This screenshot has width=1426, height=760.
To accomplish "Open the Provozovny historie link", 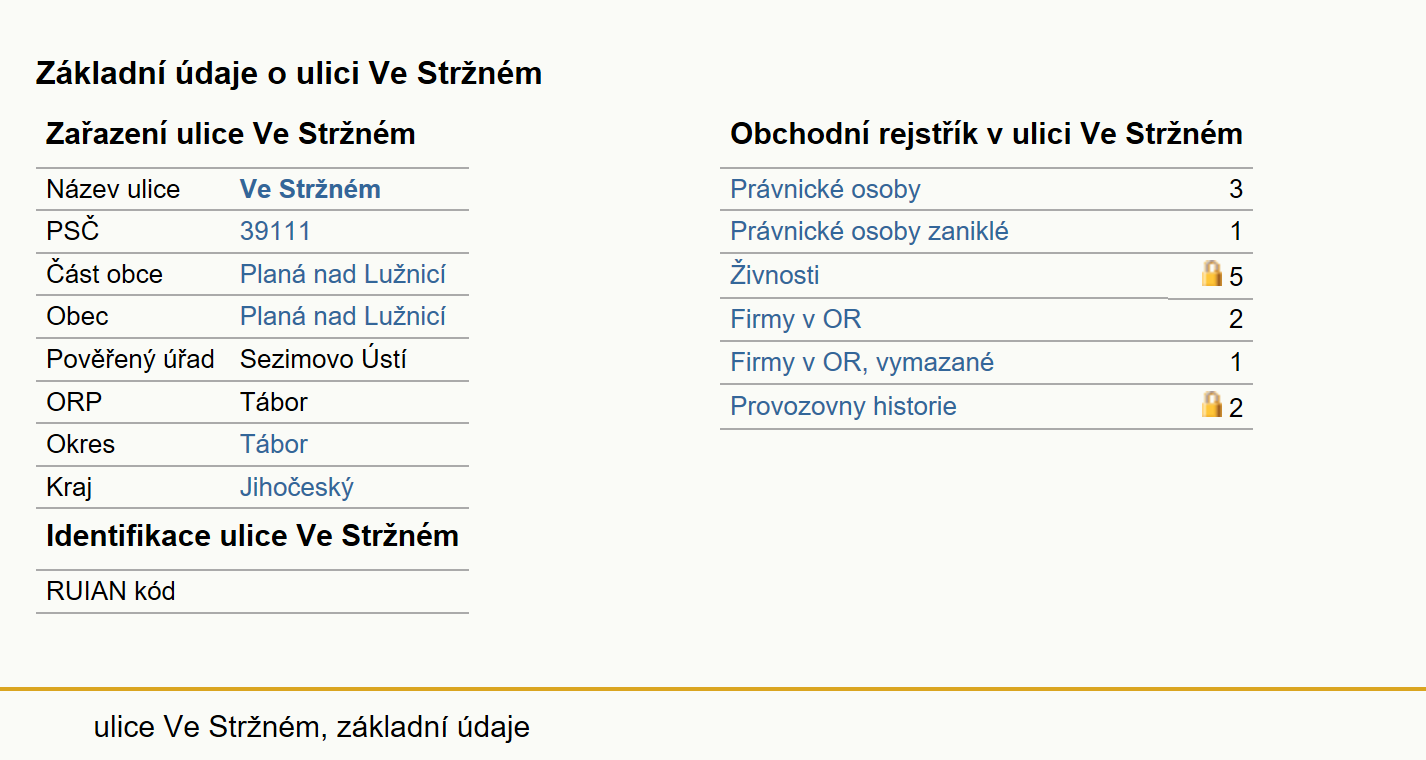I will (x=843, y=406).
